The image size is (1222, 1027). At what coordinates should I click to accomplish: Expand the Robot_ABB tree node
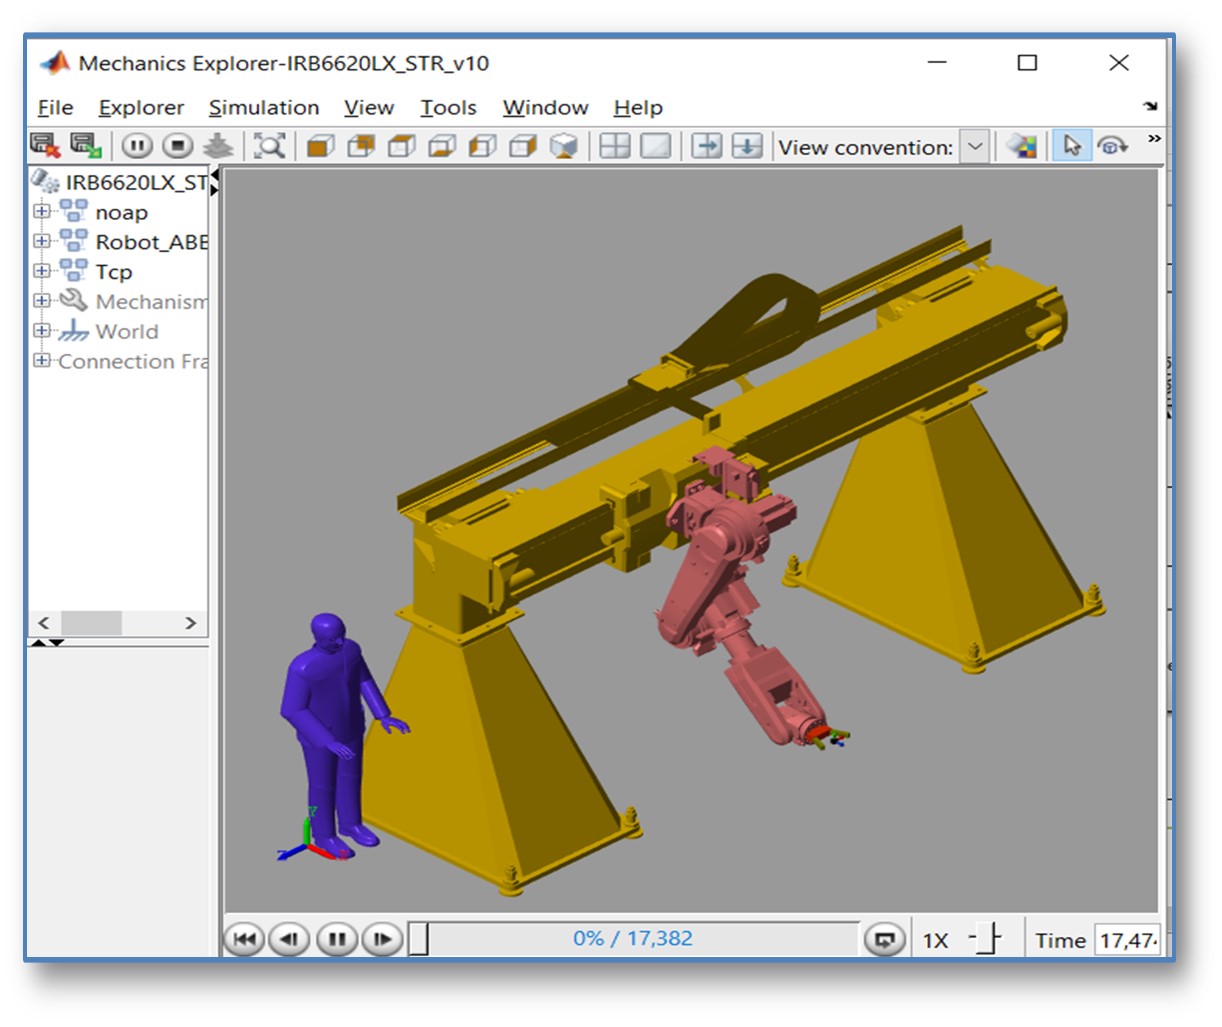point(41,241)
